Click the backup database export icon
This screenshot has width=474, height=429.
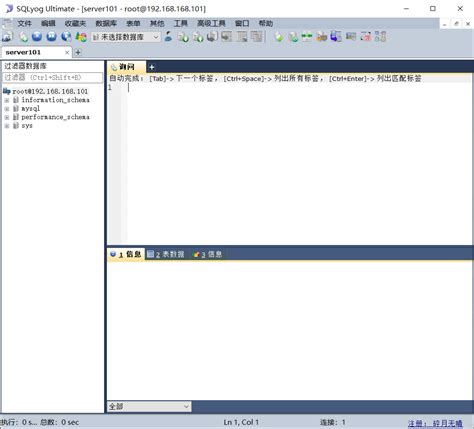(198, 37)
